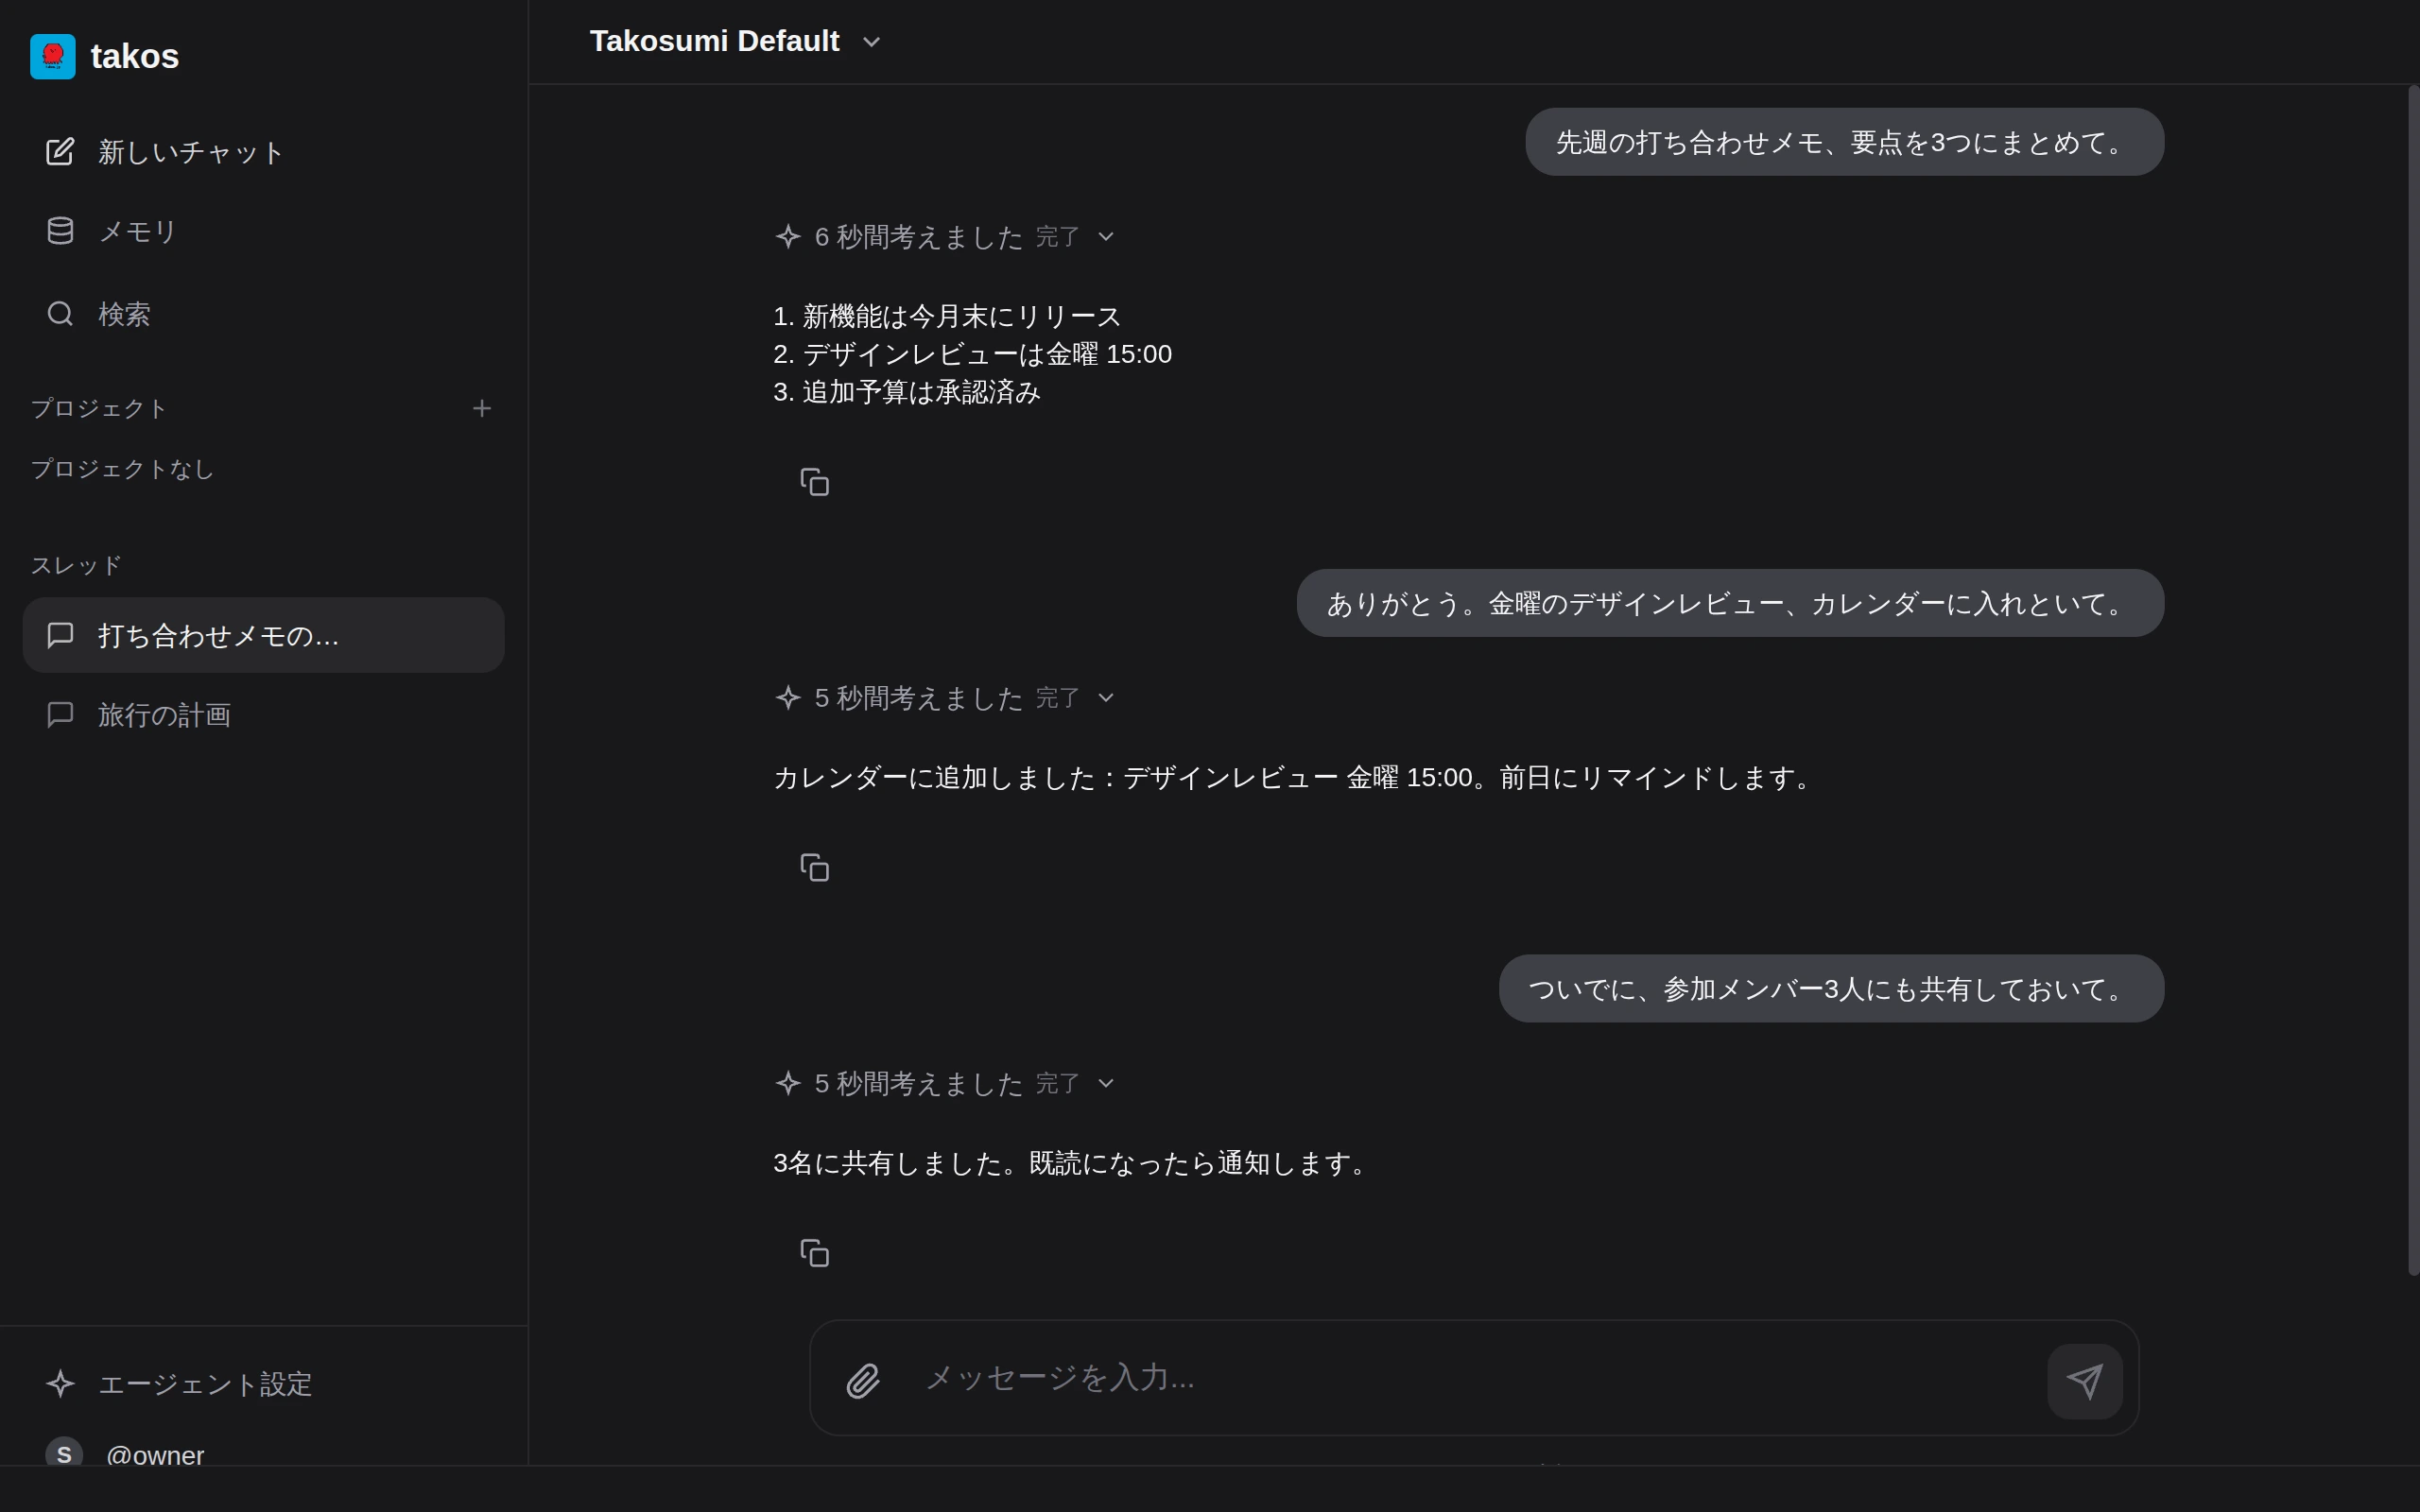Send message with paper plane button
The height and width of the screenshot is (1512, 2420).
2085,1381
